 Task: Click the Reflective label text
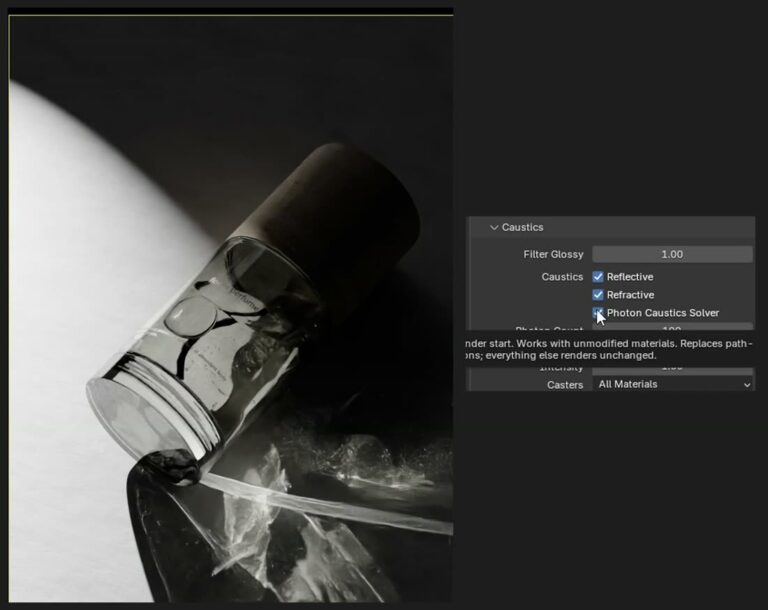pos(630,277)
